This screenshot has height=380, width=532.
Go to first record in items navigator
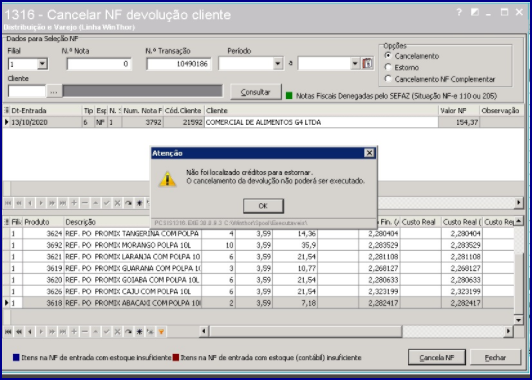[x=8, y=332]
